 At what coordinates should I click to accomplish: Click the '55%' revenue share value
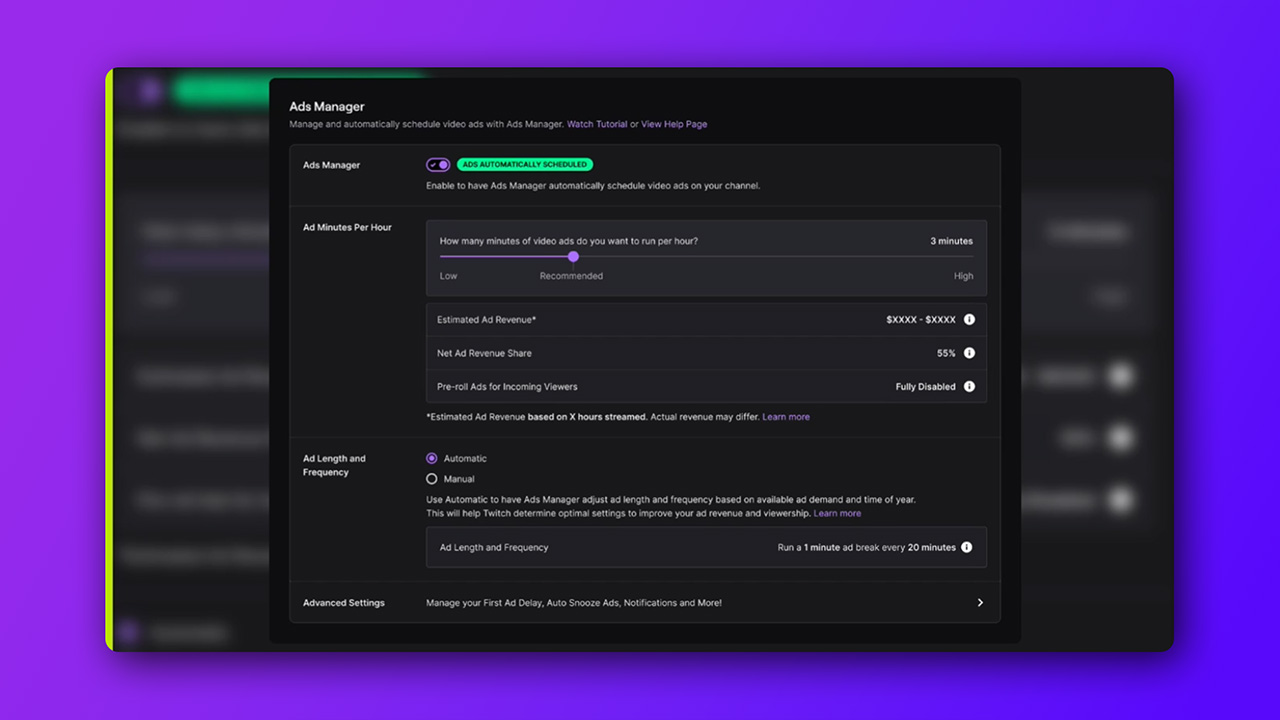[x=946, y=353]
